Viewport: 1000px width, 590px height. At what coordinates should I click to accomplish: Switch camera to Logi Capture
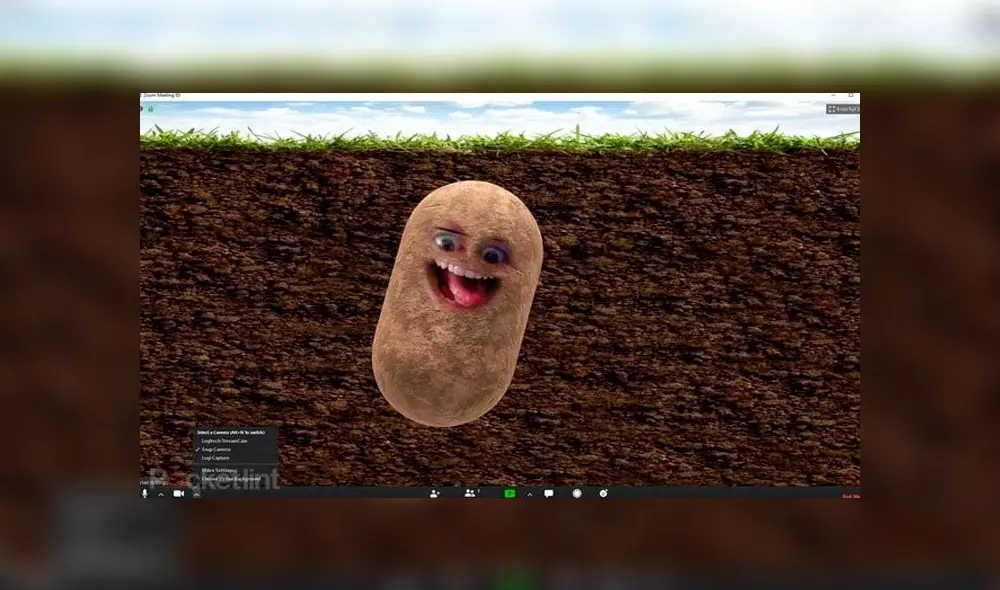pyautogui.click(x=218, y=457)
